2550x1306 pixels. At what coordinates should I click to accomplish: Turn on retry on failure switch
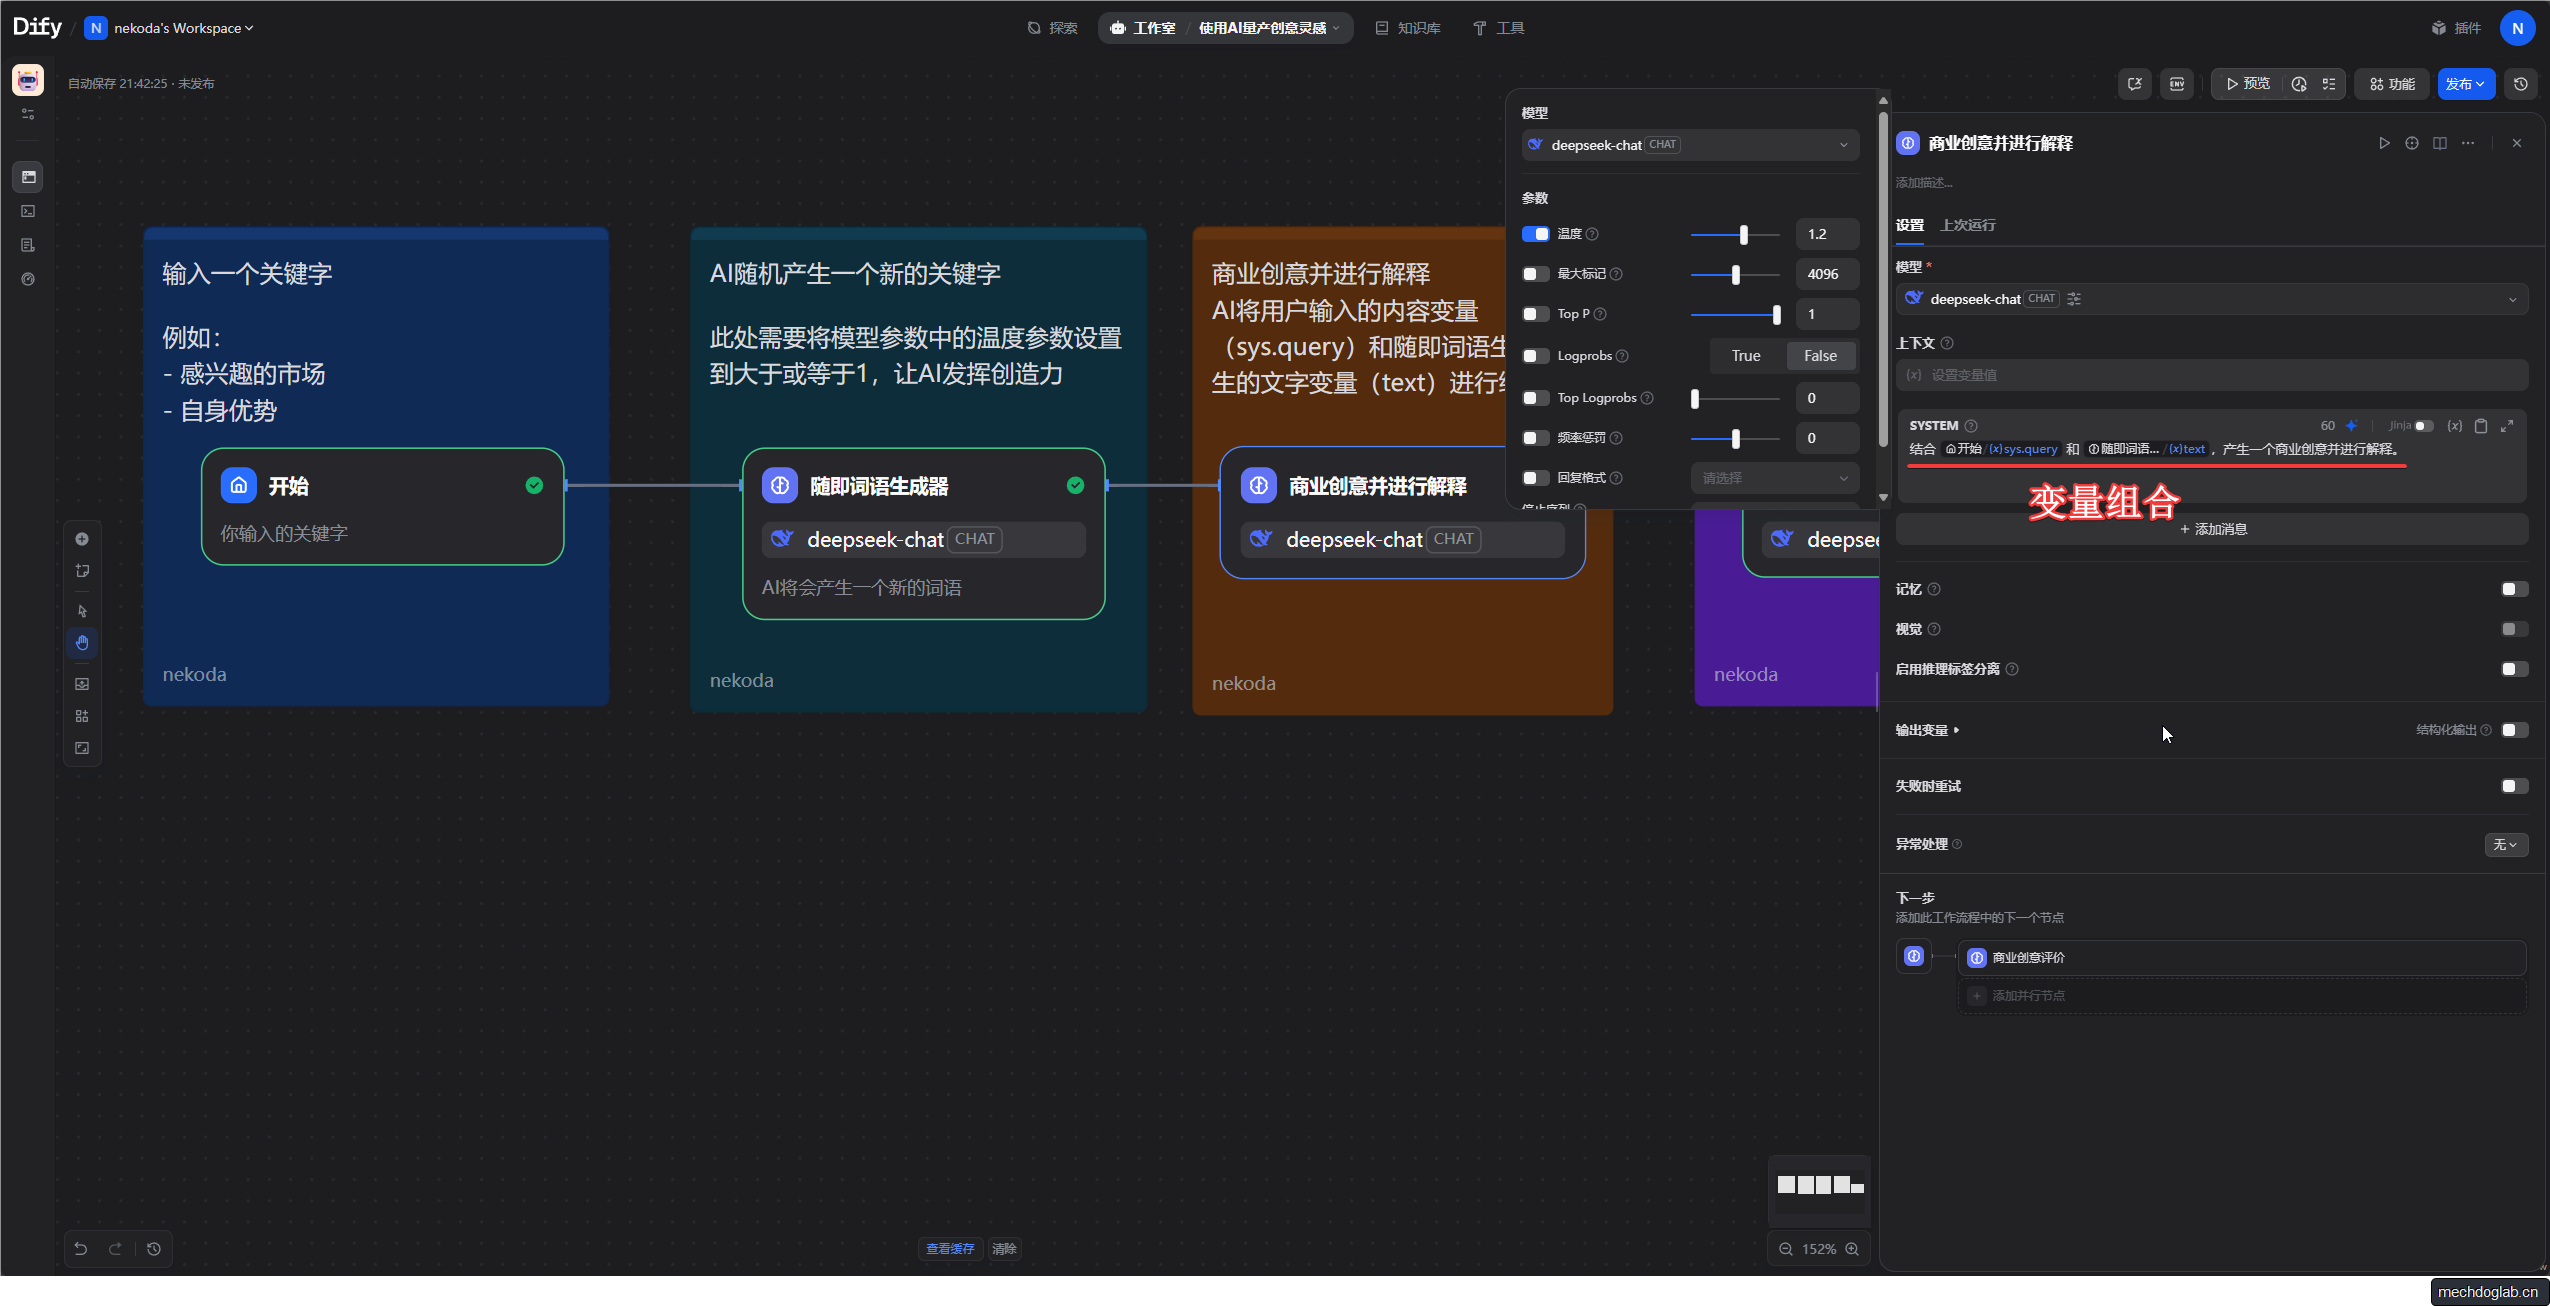(x=2514, y=786)
